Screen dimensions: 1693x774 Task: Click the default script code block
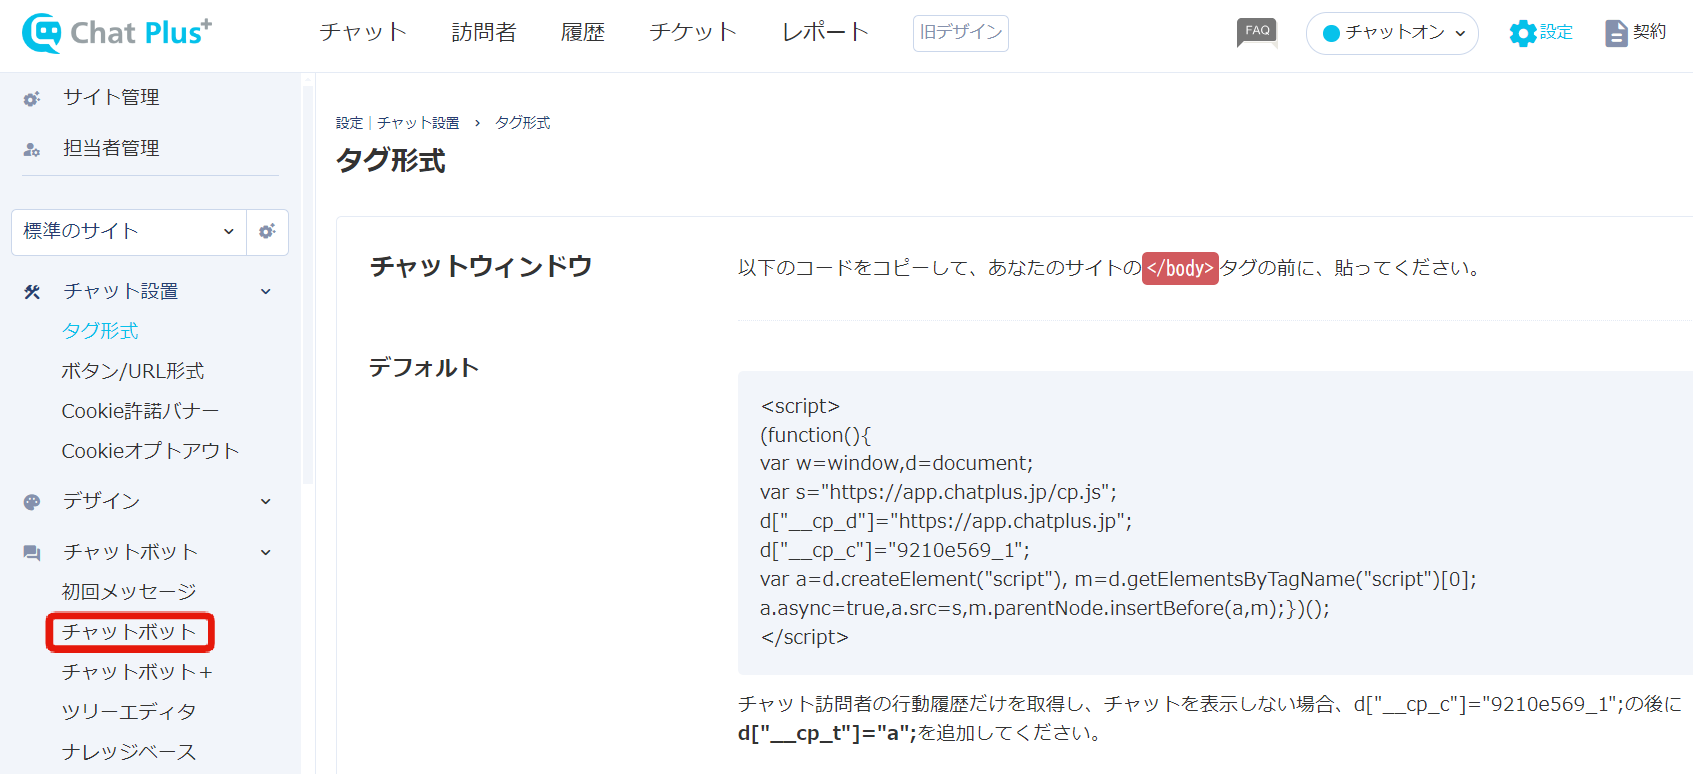1215,523
